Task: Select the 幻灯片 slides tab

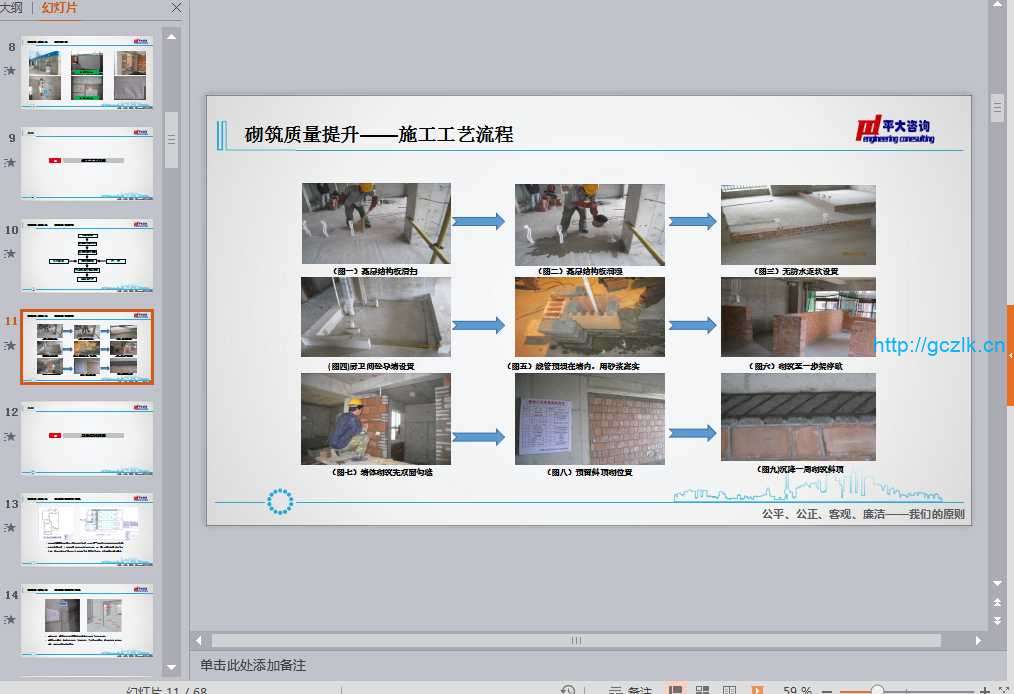Action: click(59, 8)
